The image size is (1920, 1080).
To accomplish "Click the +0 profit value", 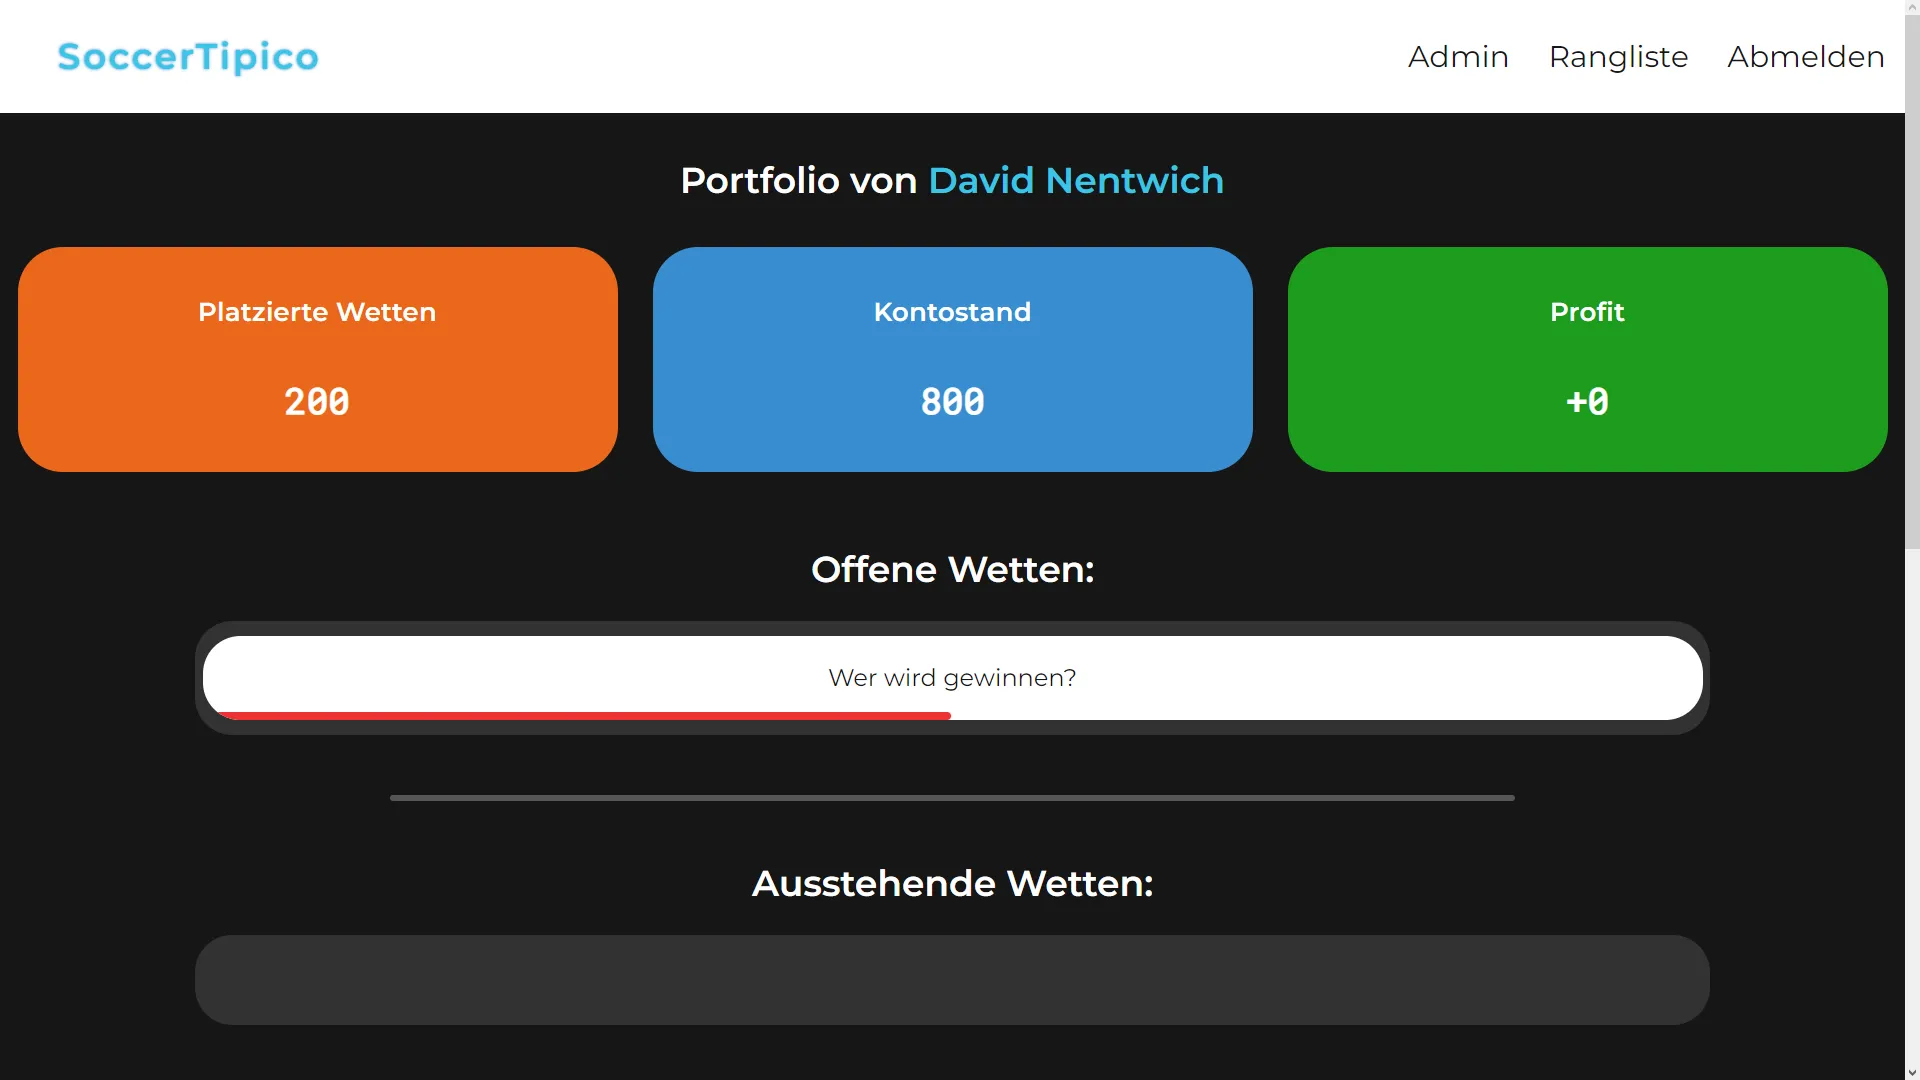I will click(1587, 402).
